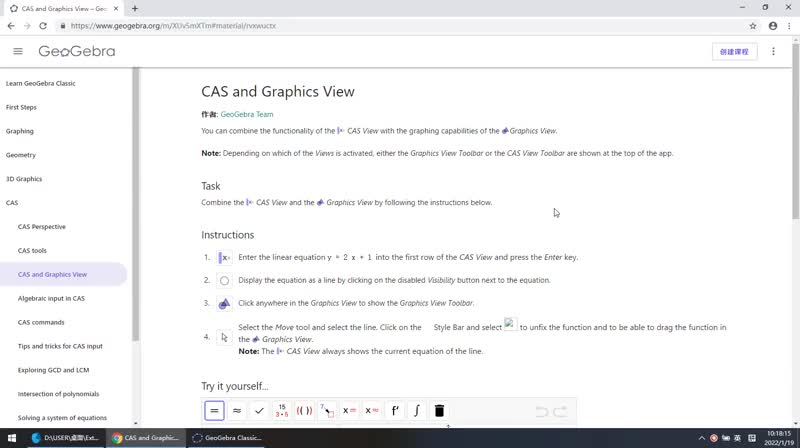Select the CAS and Graphics View sidebar item

click(63, 275)
